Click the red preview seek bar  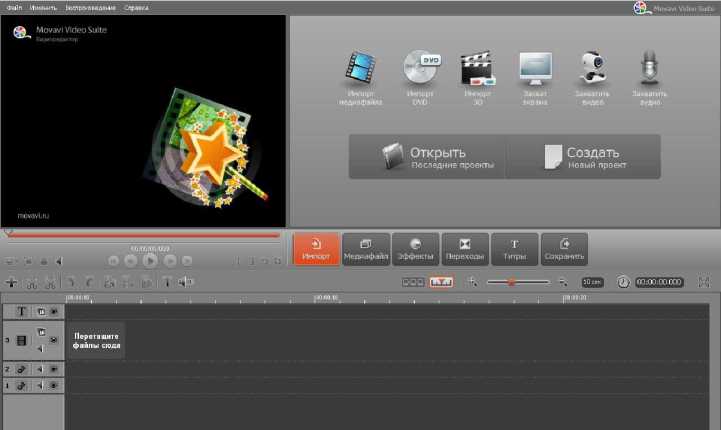coord(143,235)
